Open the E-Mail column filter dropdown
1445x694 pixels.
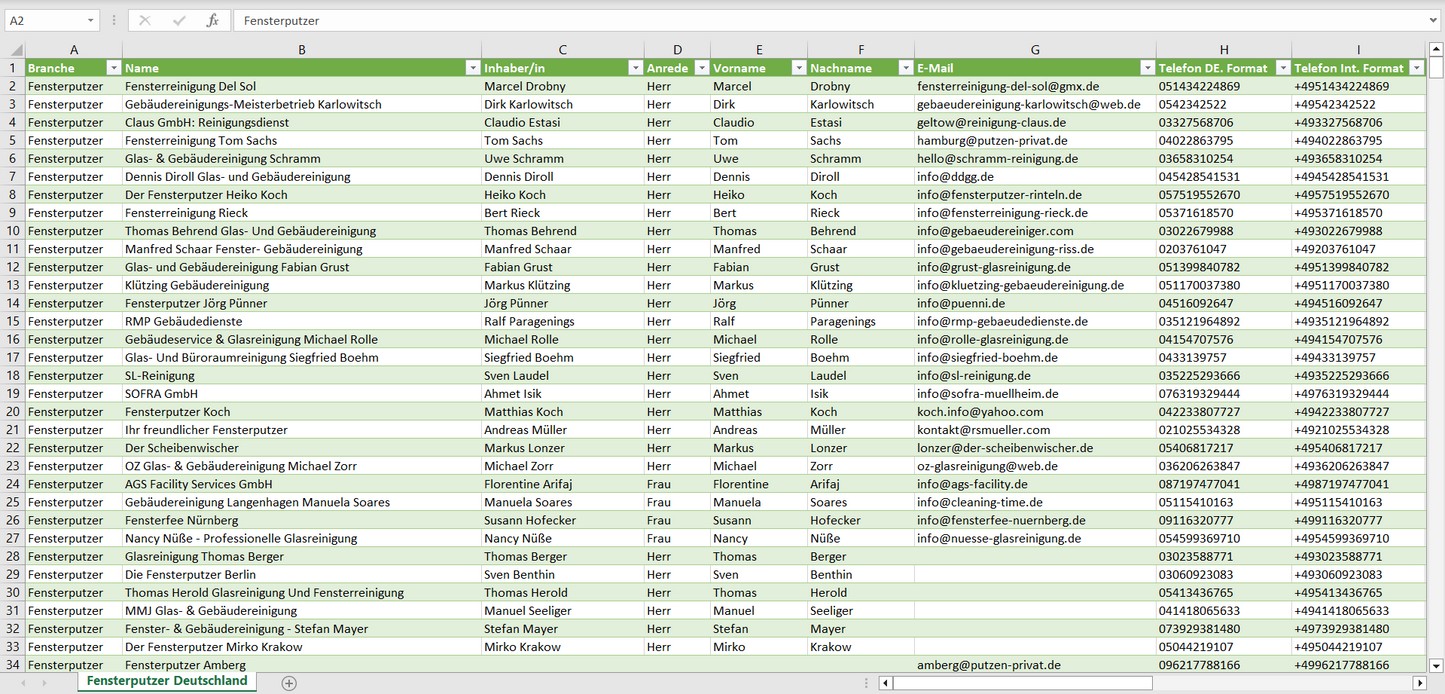coord(1146,68)
